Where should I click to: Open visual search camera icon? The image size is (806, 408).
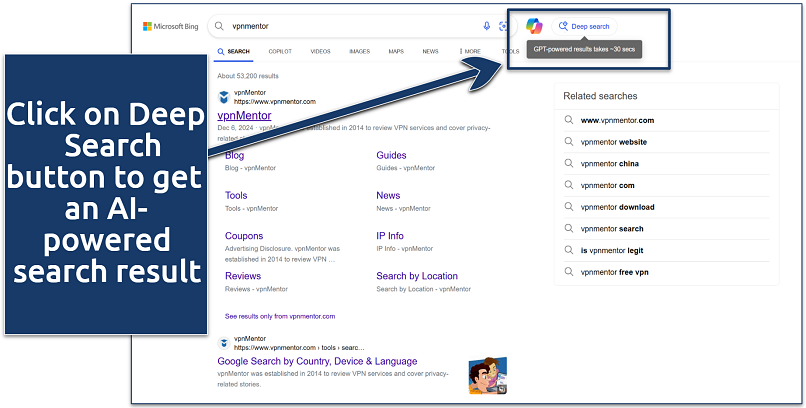point(503,26)
